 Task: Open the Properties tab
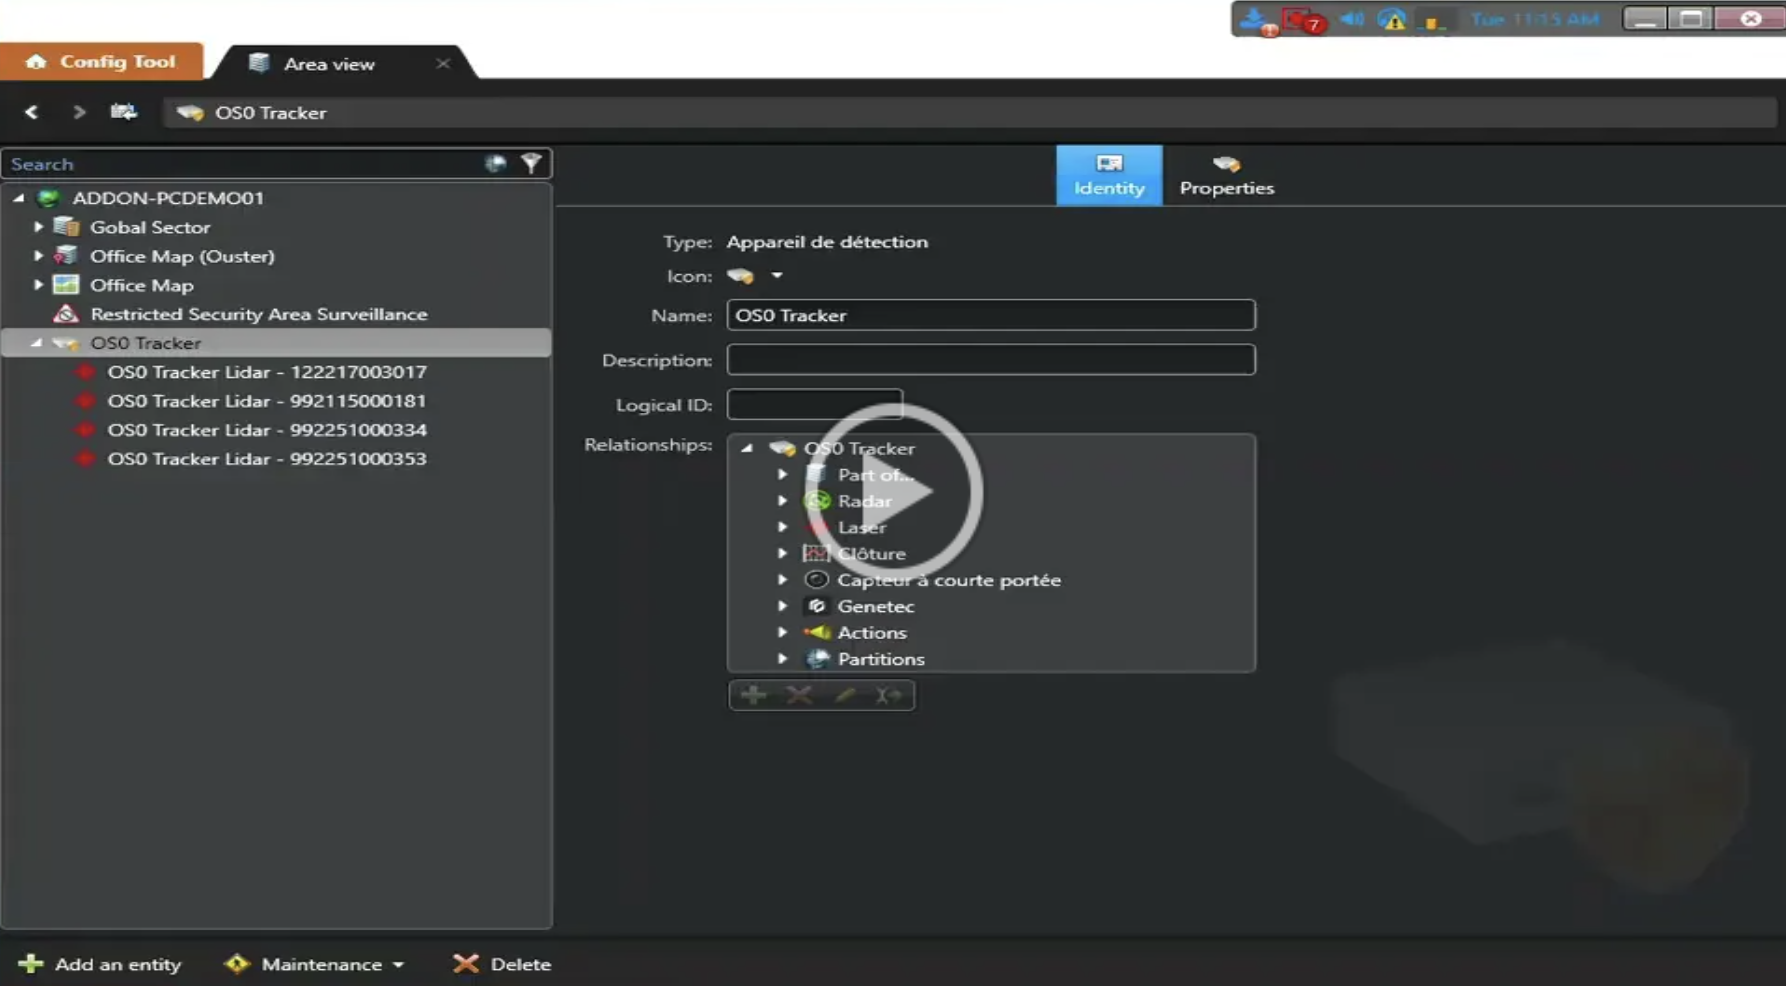tap(1227, 176)
